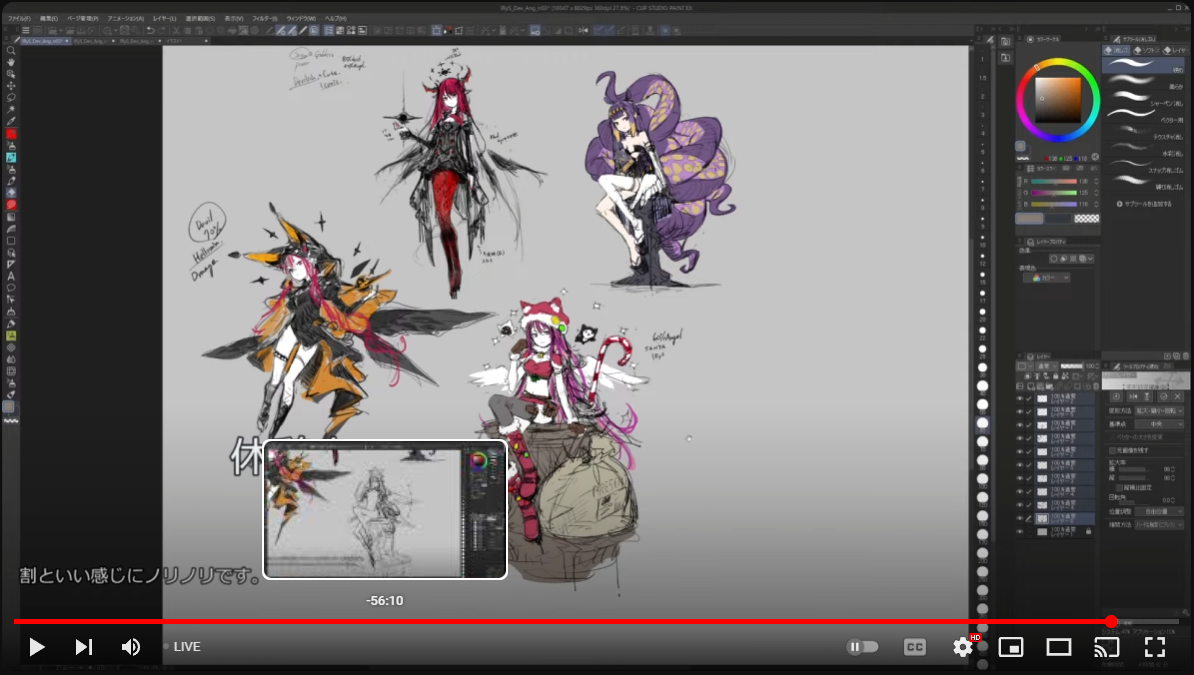Select the Hand move-canvas tool

11,62
